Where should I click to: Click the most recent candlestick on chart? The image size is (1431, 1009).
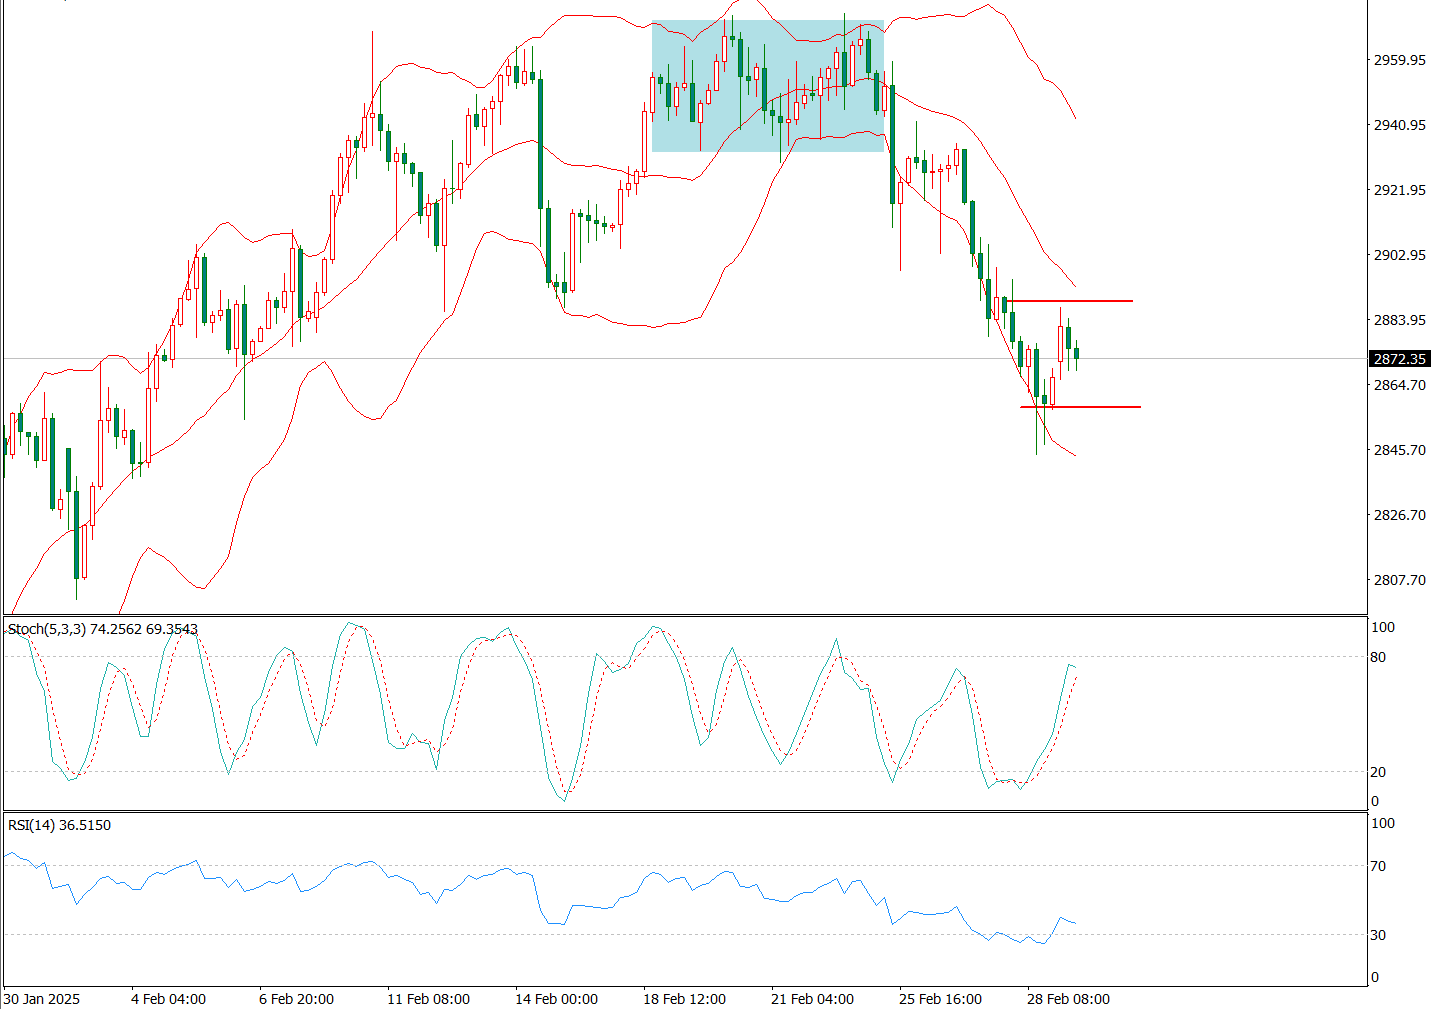pyautogui.click(x=1076, y=353)
